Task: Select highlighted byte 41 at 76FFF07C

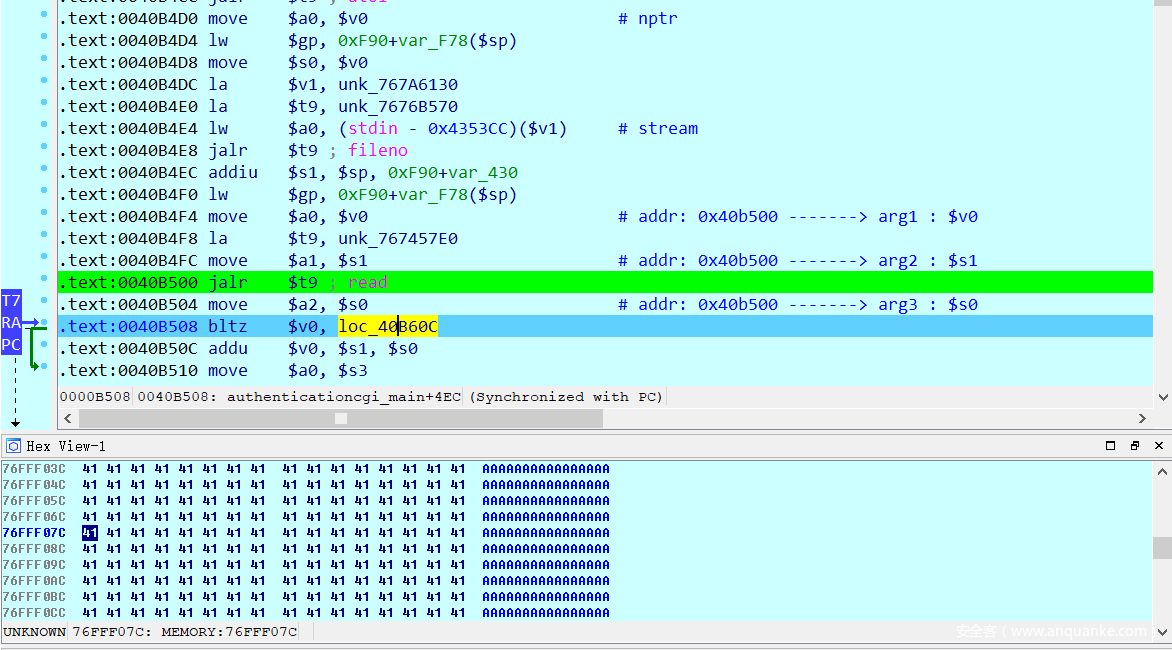Action: (x=90, y=533)
